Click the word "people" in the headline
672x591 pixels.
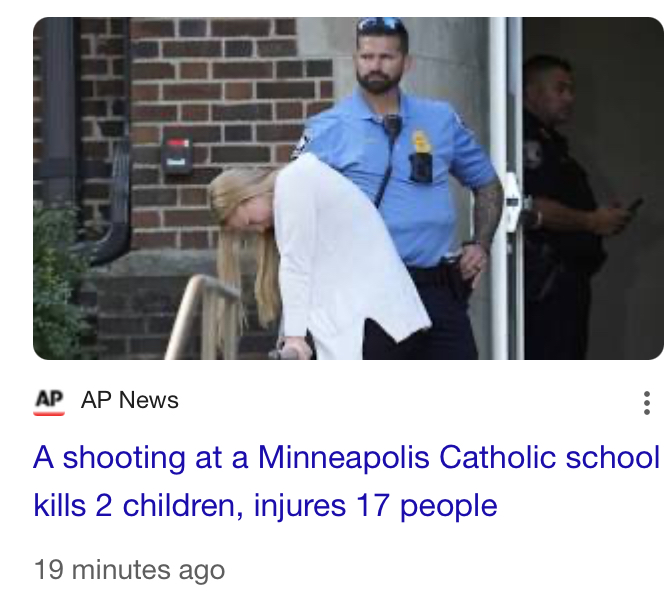tap(448, 507)
